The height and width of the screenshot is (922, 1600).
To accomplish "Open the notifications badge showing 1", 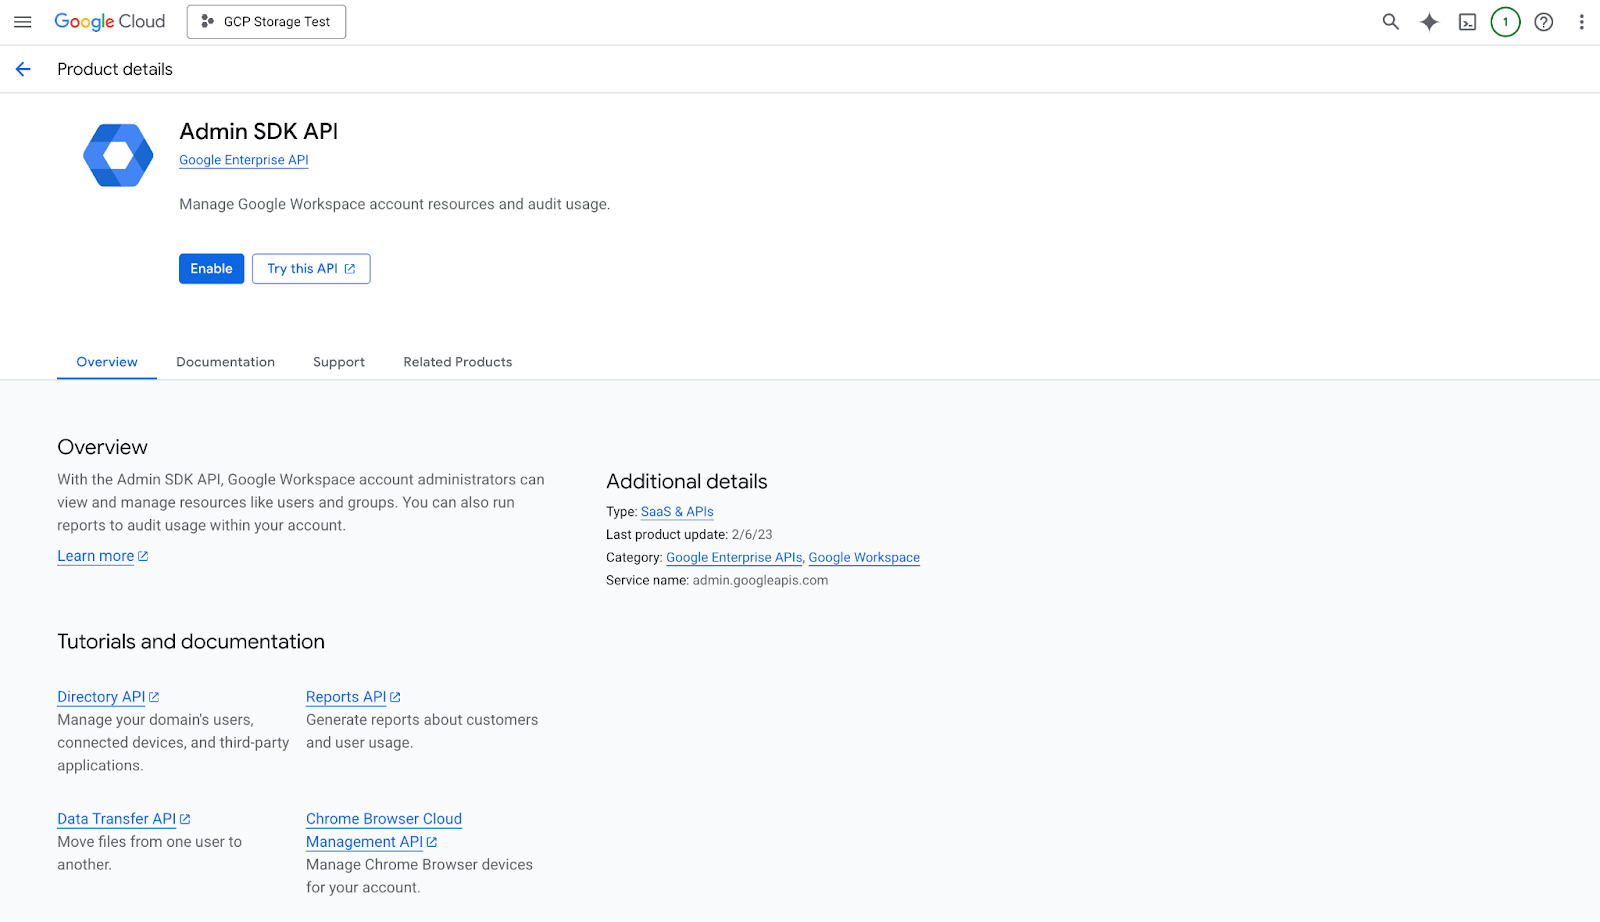I will click(x=1505, y=22).
